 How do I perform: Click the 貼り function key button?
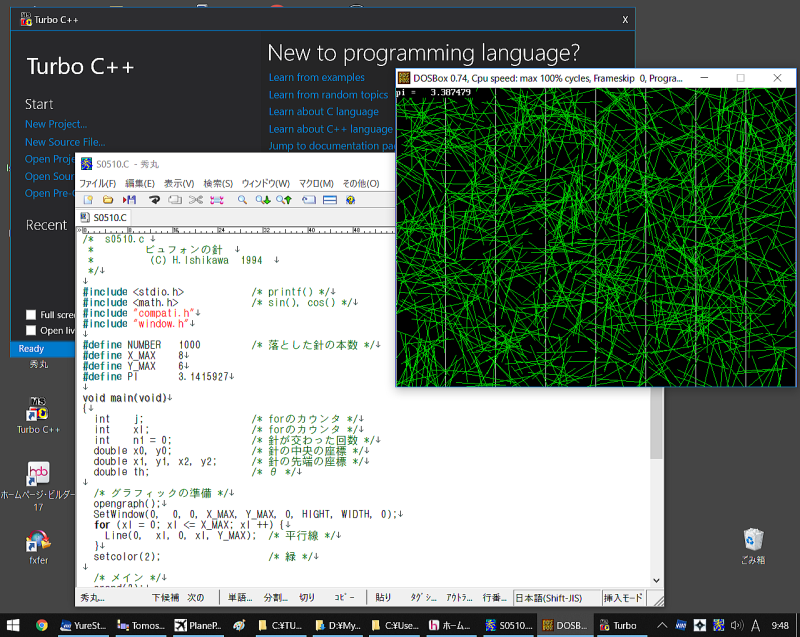[383, 598]
